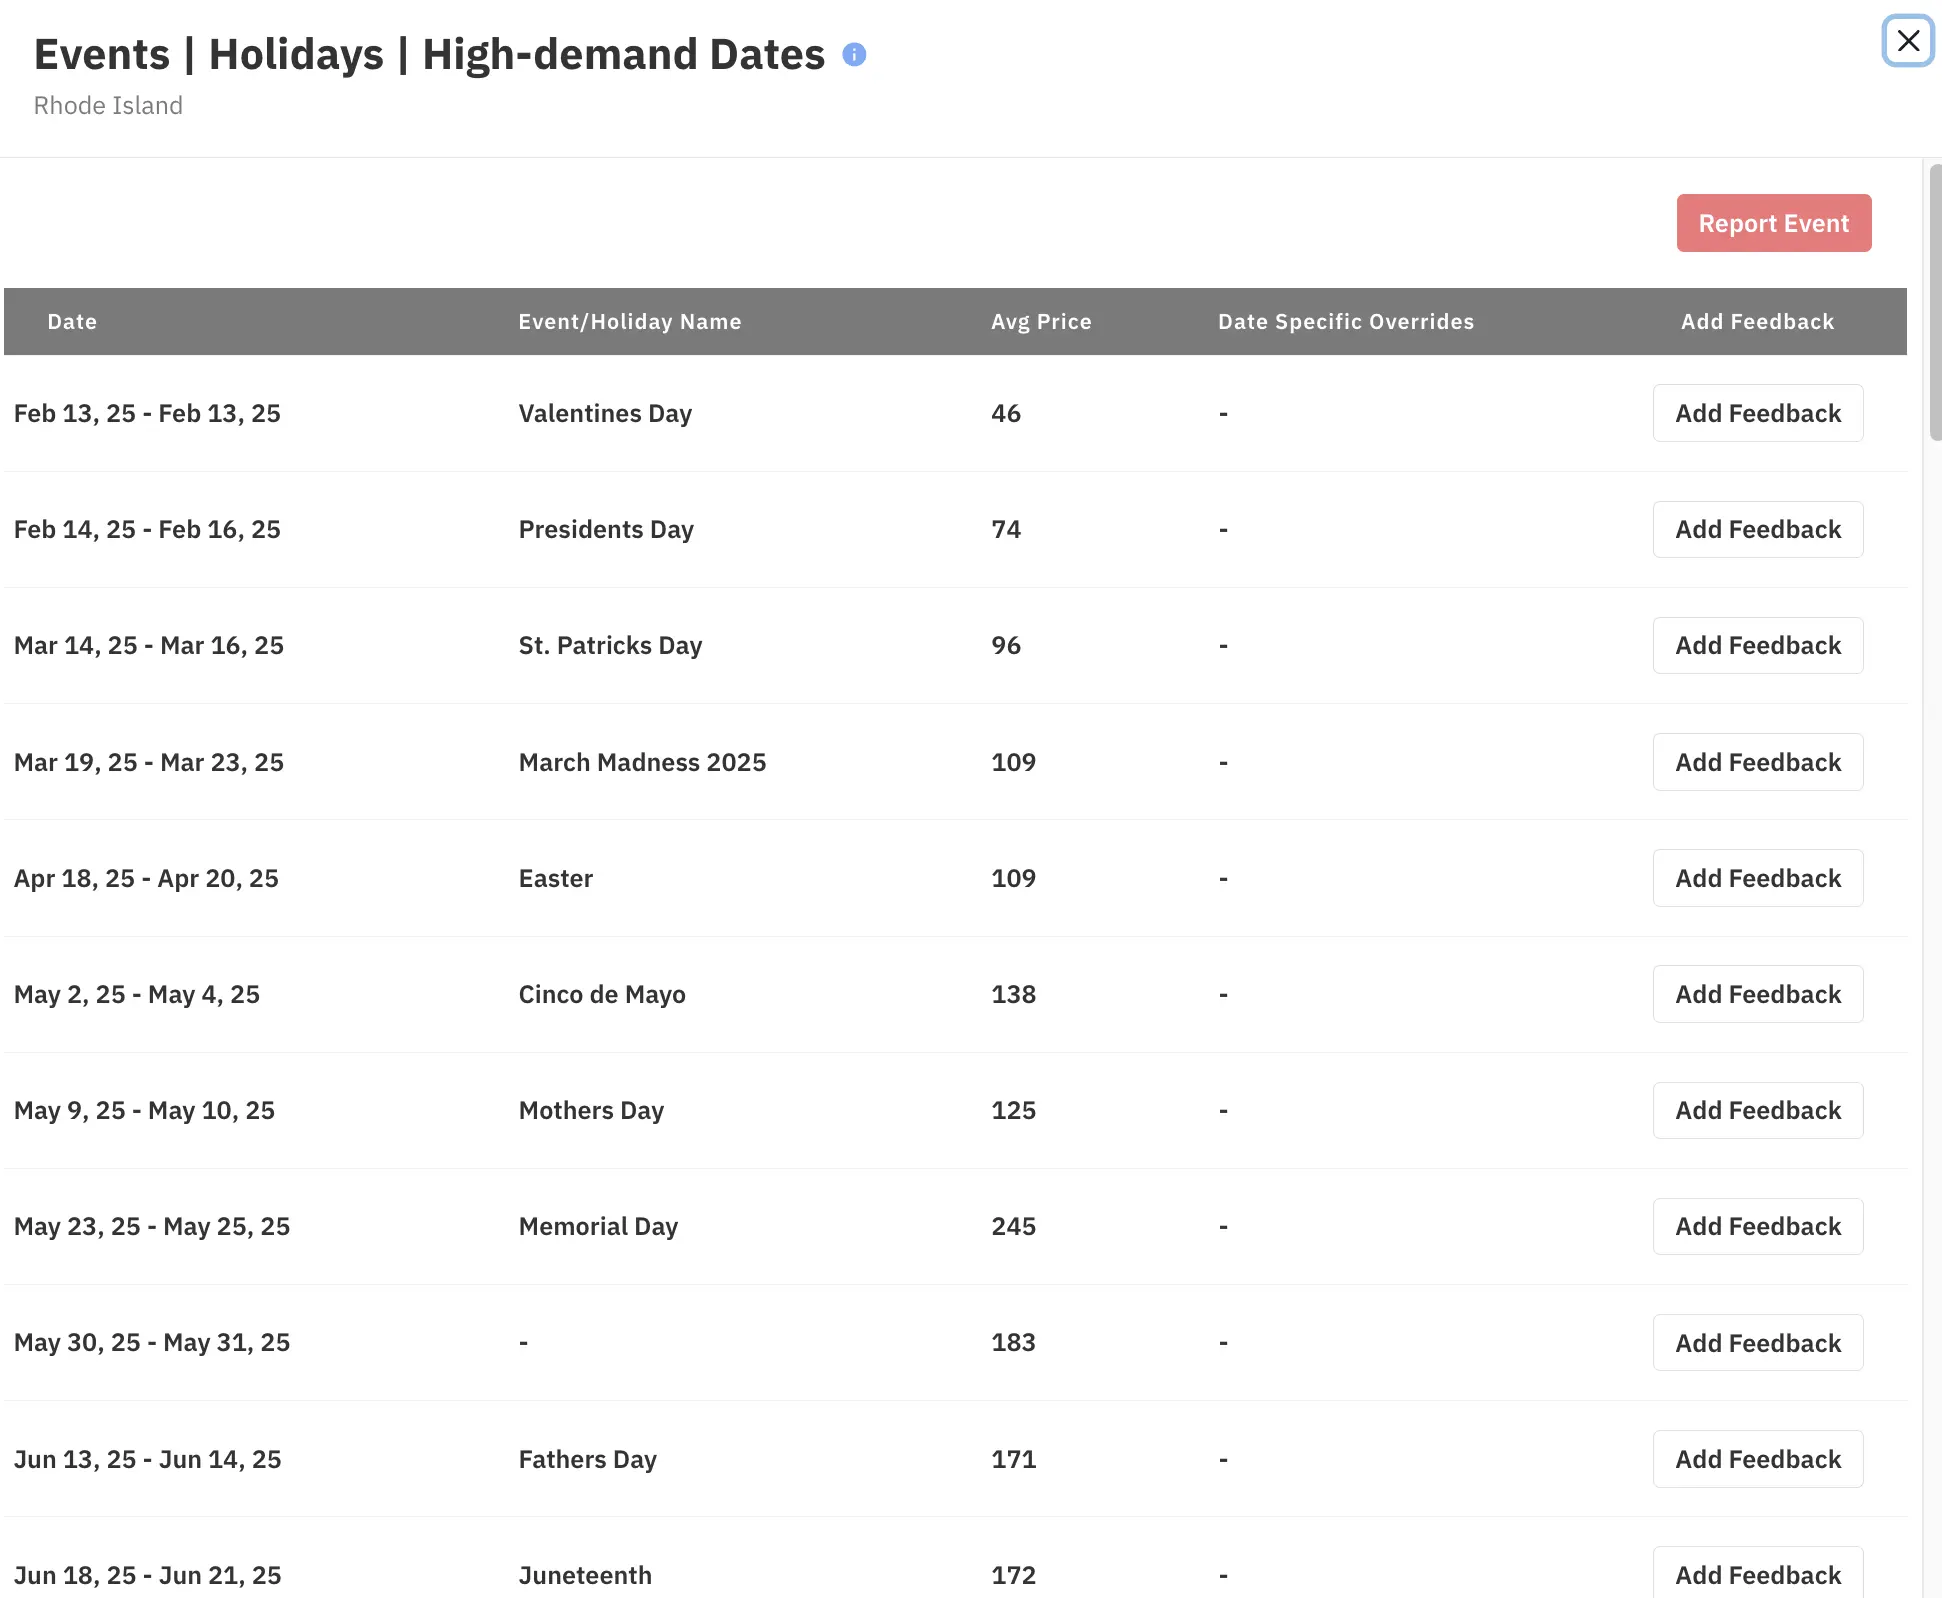Add feedback for Cinco de Mayo

coord(1757,994)
